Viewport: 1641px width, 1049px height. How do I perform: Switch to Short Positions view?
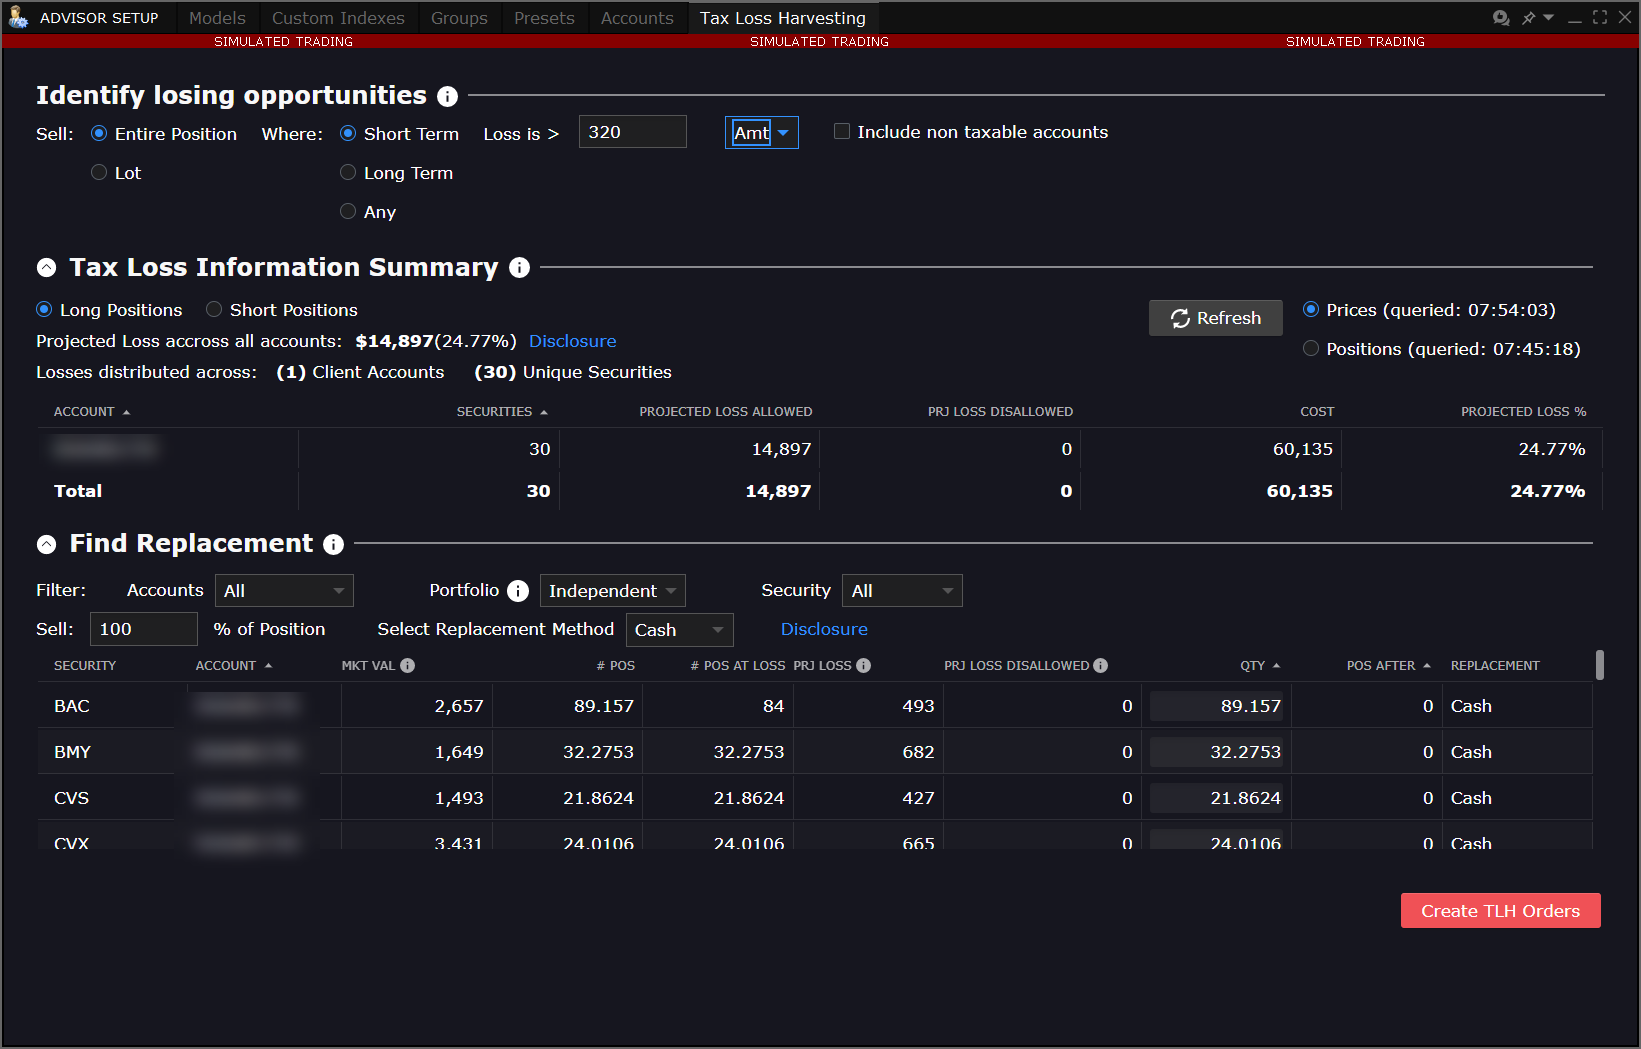213,309
